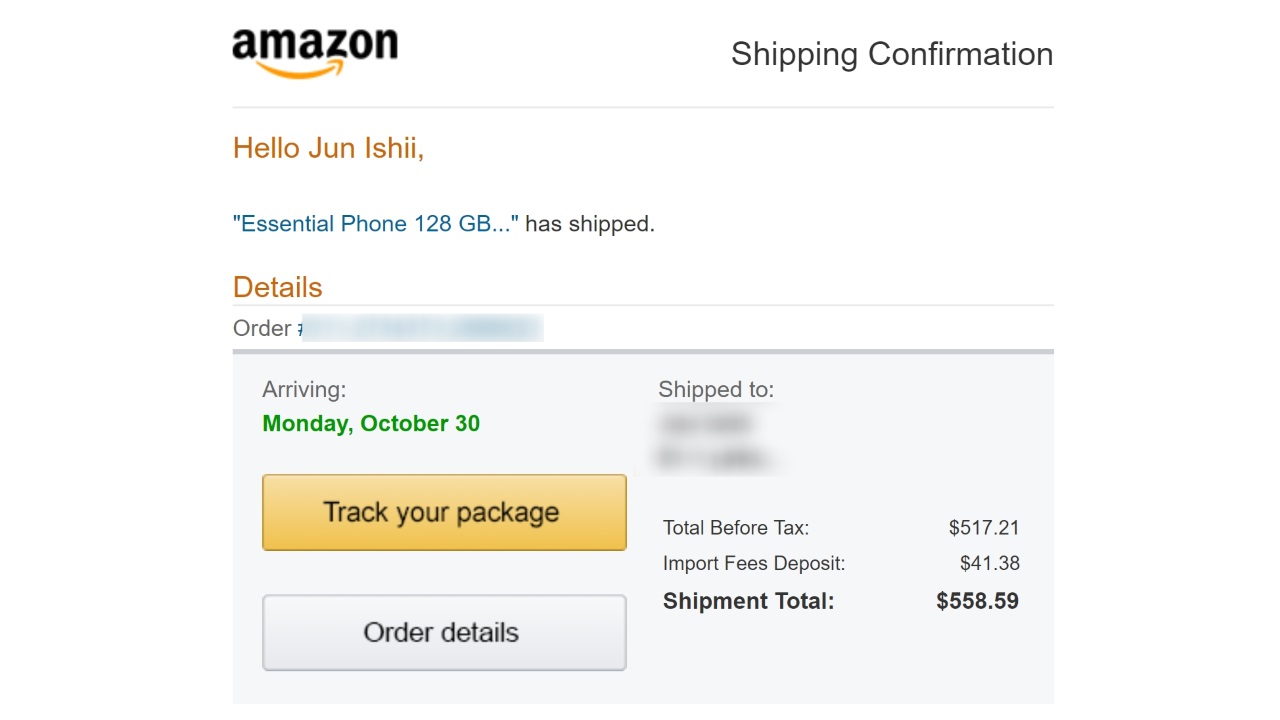Click the Import Fees Deposit label
This screenshot has height=720, width=1280.
(753, 564)
